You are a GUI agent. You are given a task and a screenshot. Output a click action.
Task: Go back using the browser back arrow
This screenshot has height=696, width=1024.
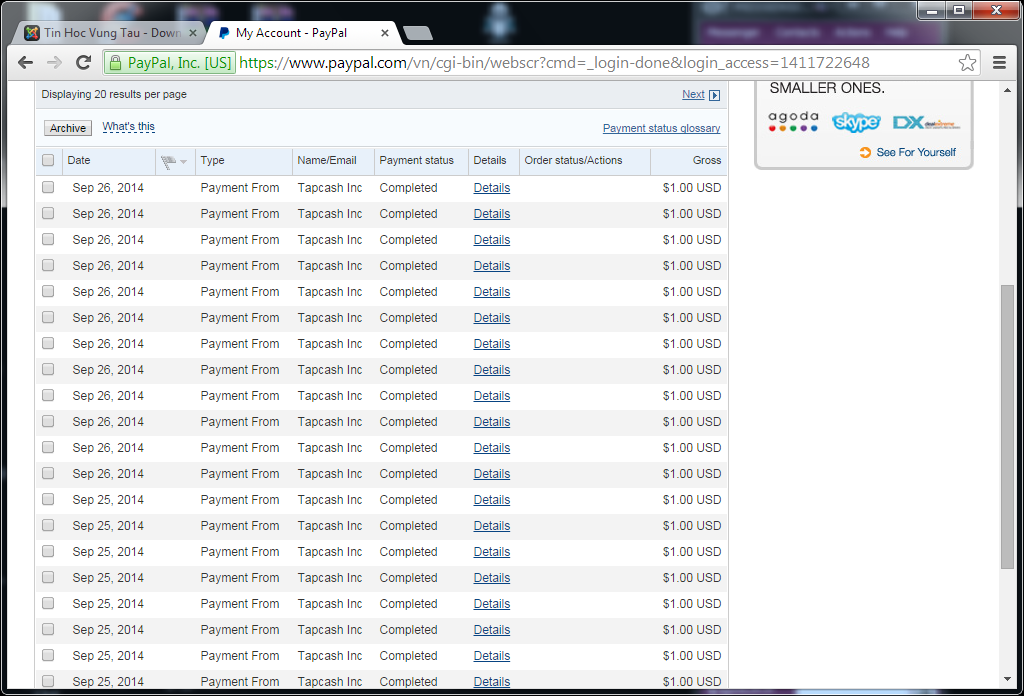tap(25, 63)
